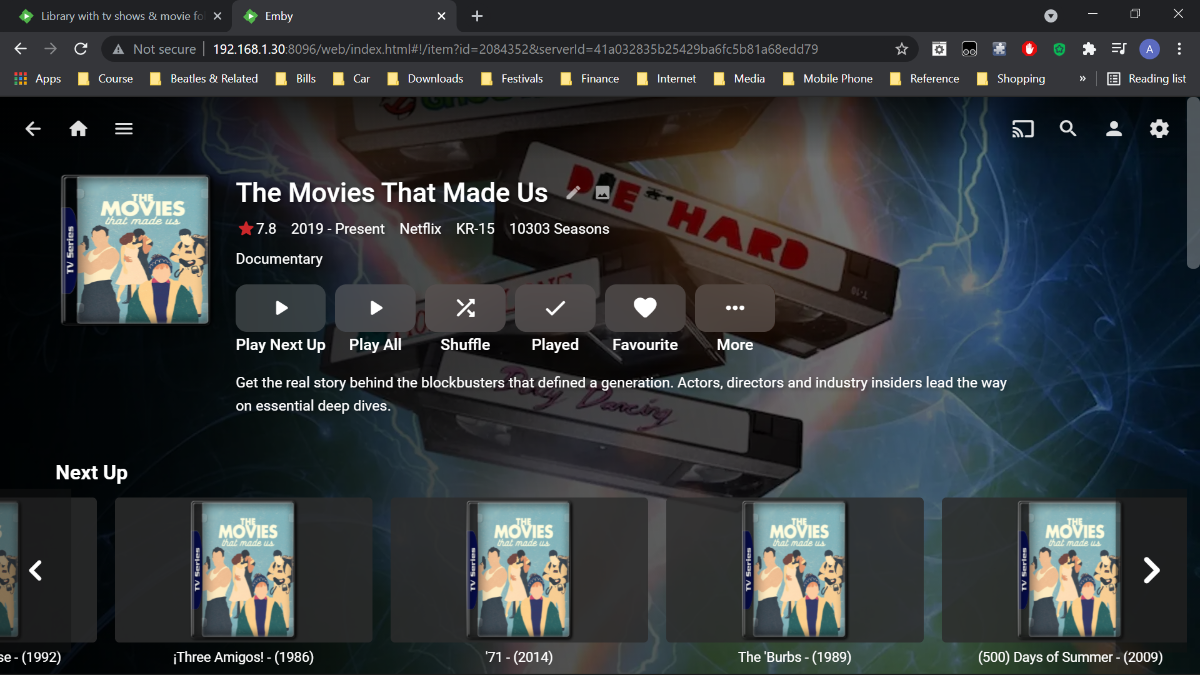Image resolution: width=1200 pixels, height=675 pixels.
Task: Reload the page
Action: pyautogui.click(x=81, y=48)
